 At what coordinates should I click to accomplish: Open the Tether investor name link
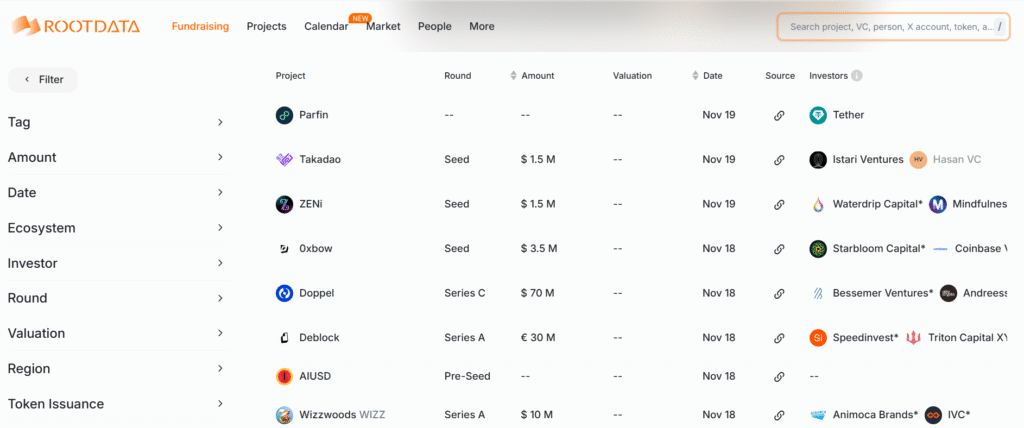848,115
